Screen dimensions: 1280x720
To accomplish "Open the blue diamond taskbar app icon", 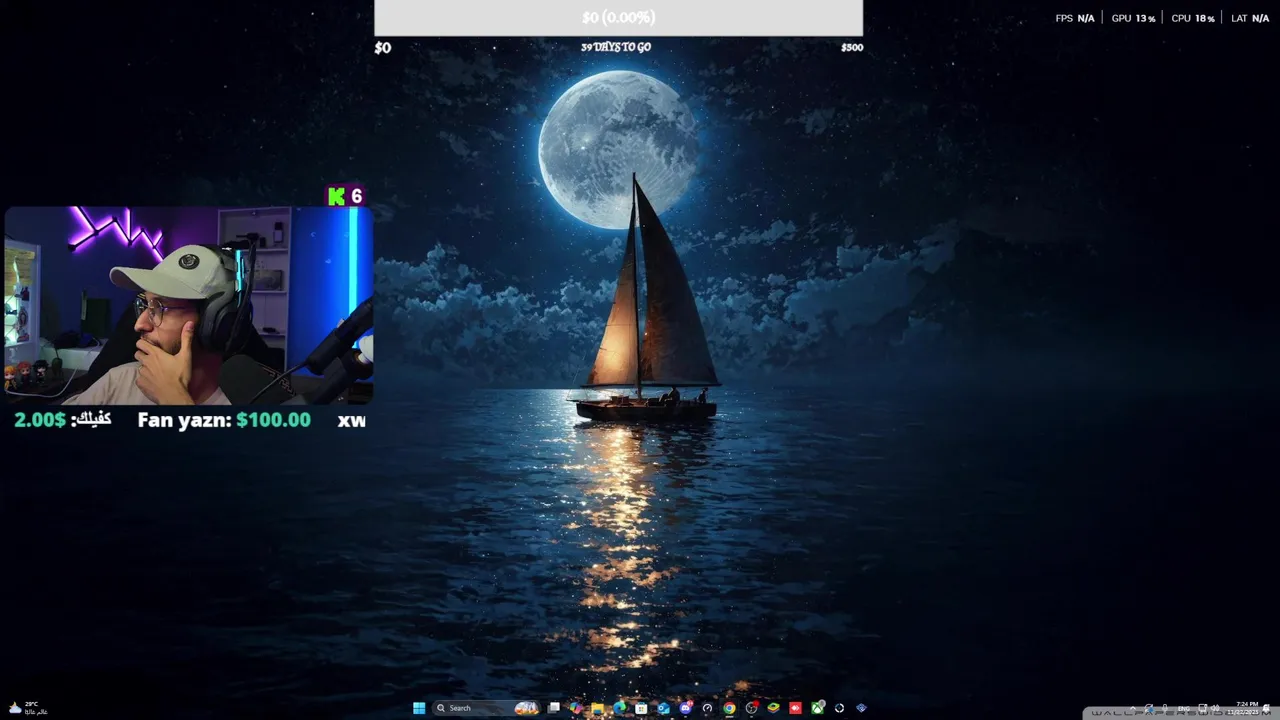I will coord(861,708).
